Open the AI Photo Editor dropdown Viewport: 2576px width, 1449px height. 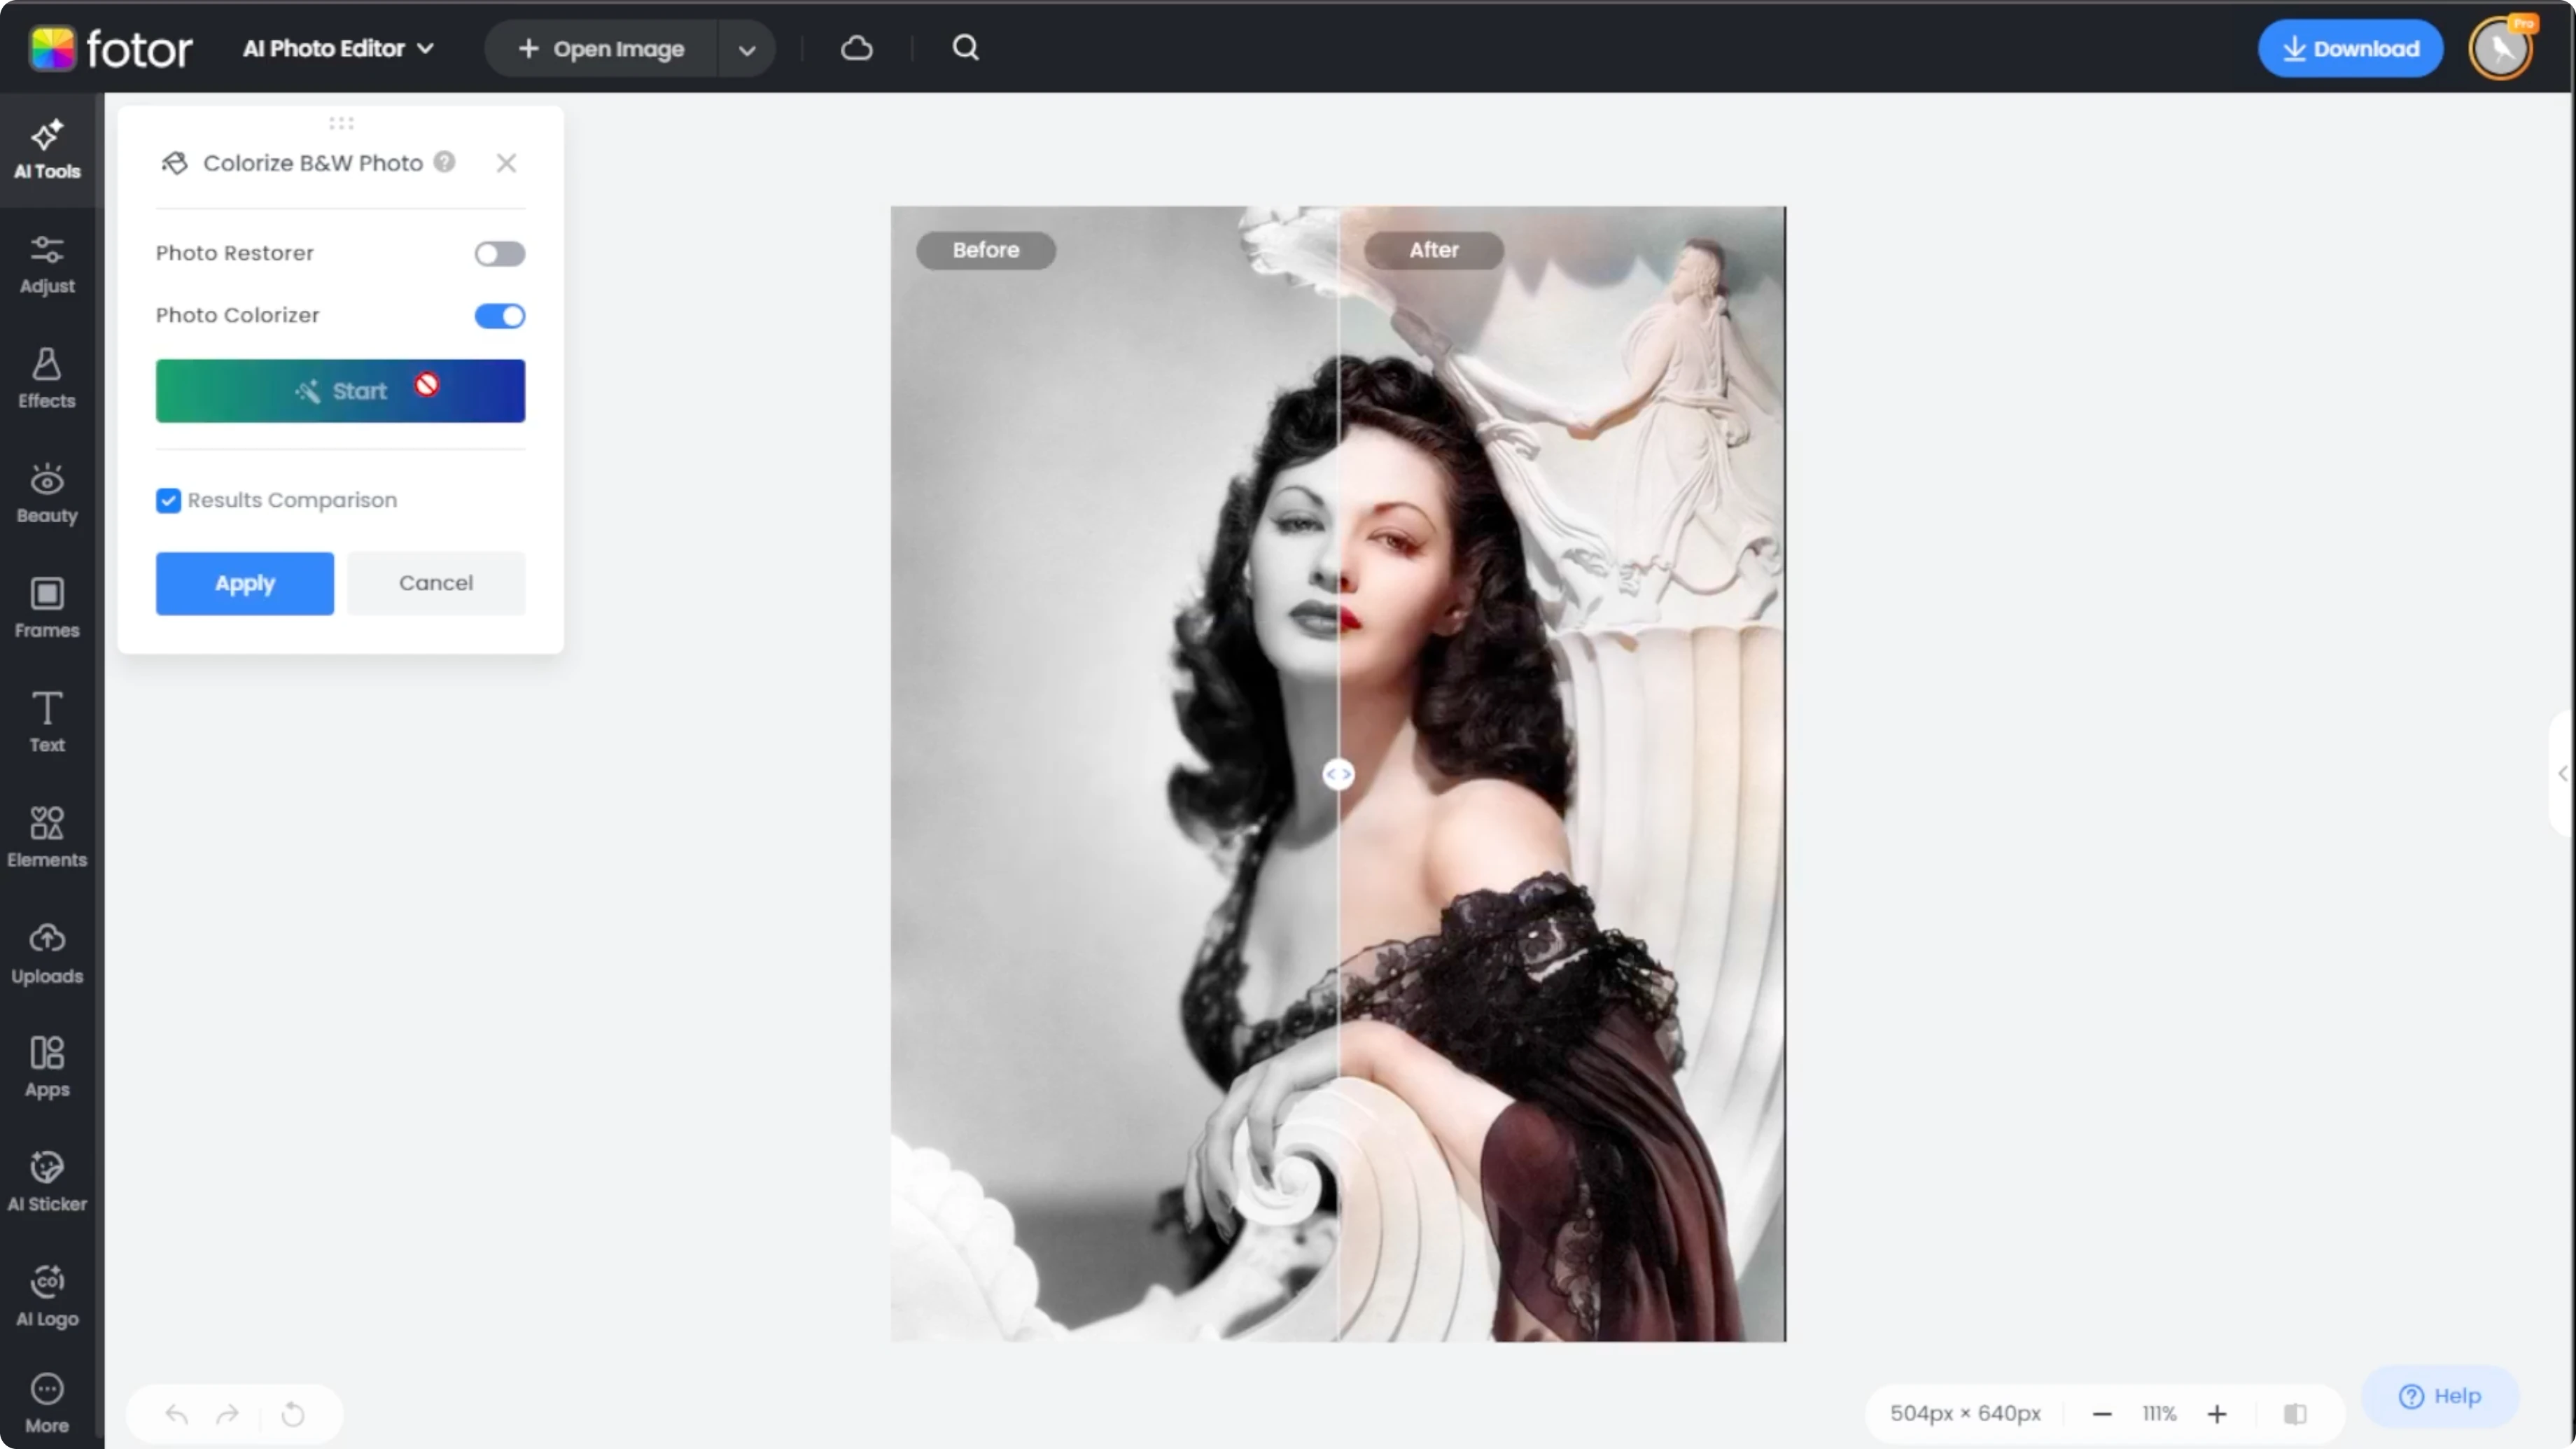338,48
